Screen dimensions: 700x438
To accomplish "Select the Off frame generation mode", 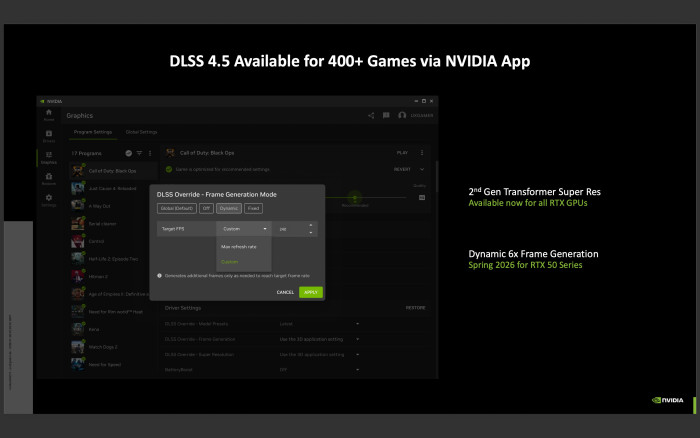I will coord(206,208).
